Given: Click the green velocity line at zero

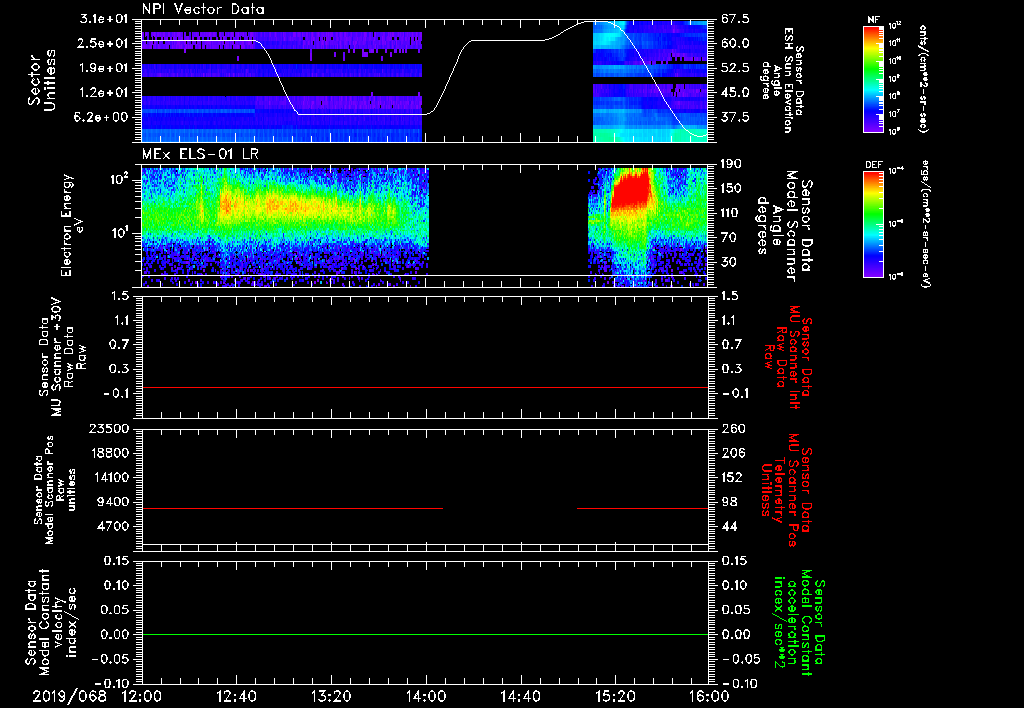Looking at the screenshot, I should pyautogui.click(x=424, y=634).
